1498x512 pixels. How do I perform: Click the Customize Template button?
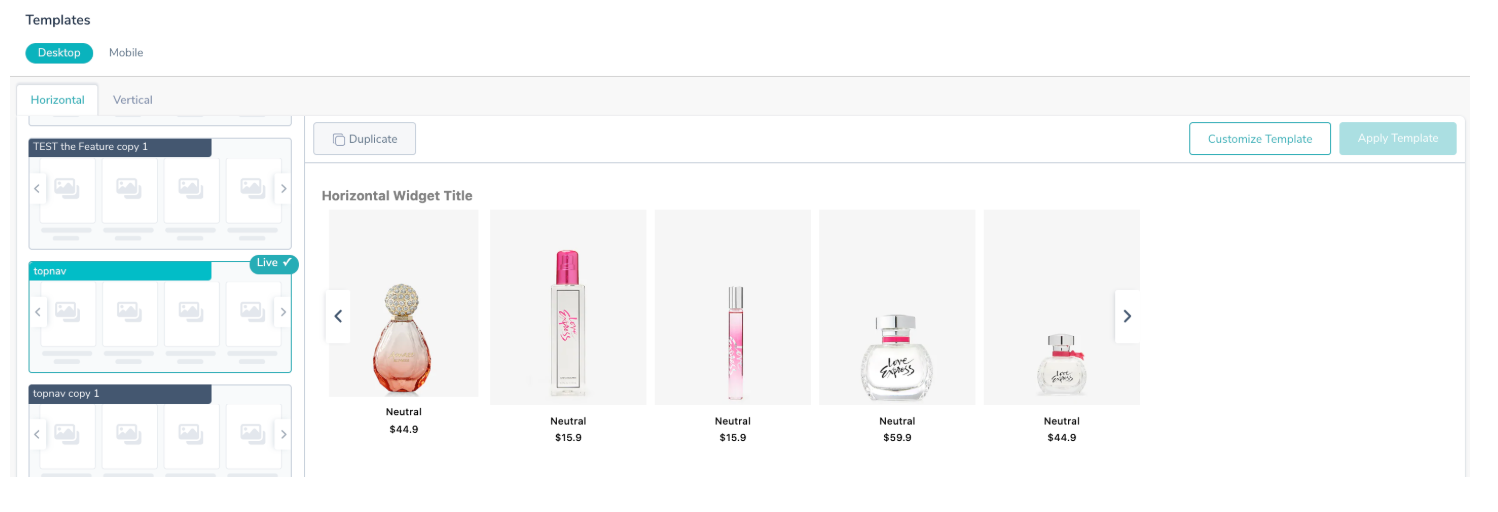pyautogui.click(x=1260, y=139)
